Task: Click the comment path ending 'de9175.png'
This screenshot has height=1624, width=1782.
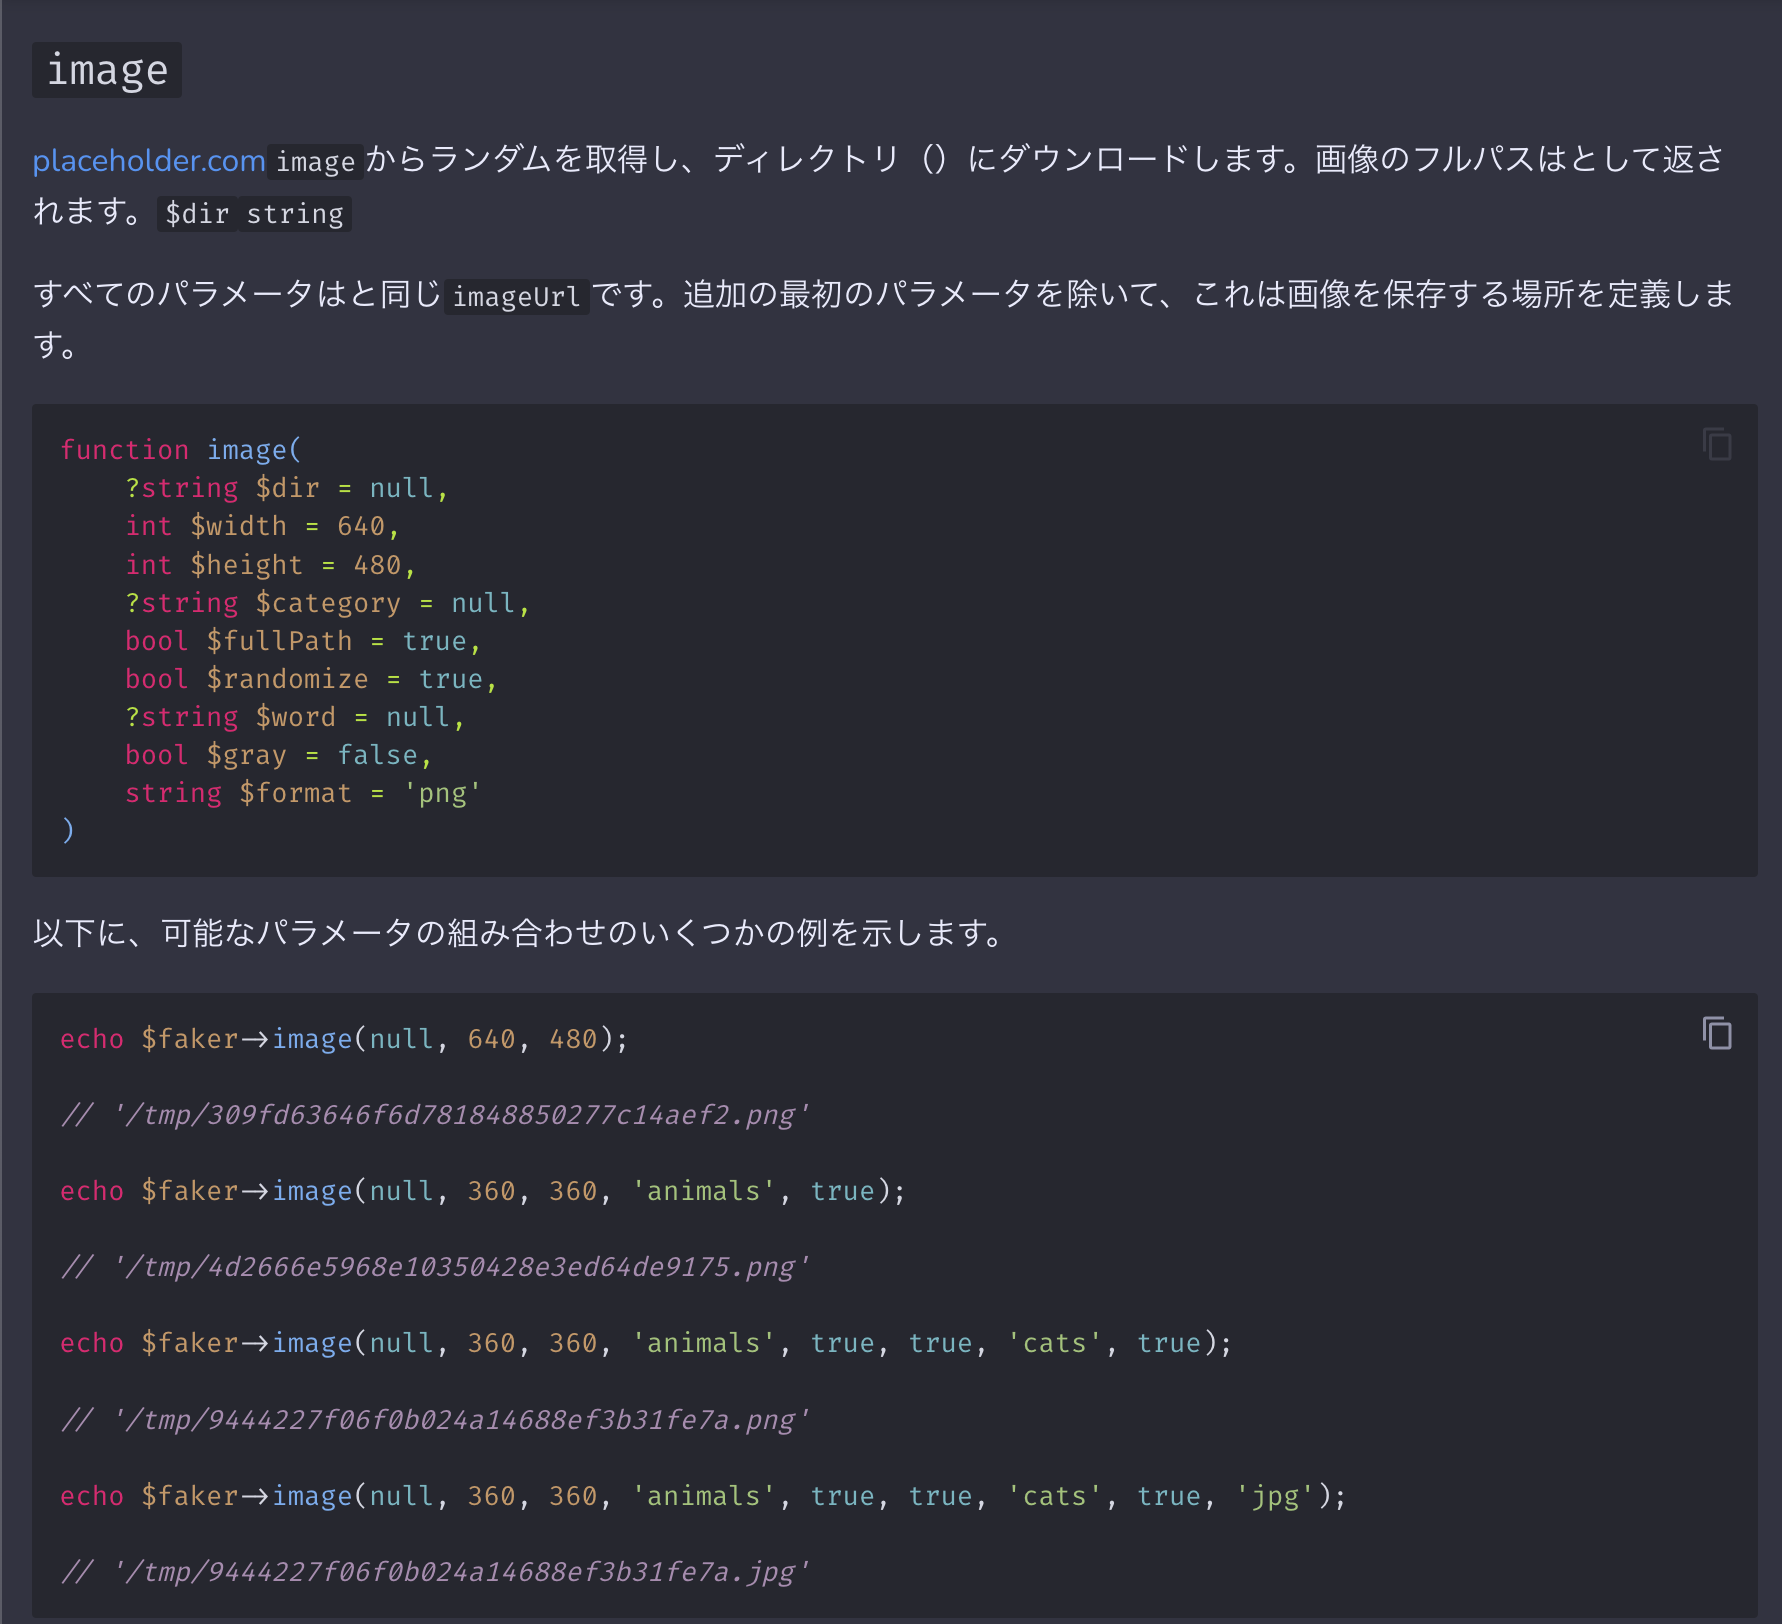Action: point(436,1267)
